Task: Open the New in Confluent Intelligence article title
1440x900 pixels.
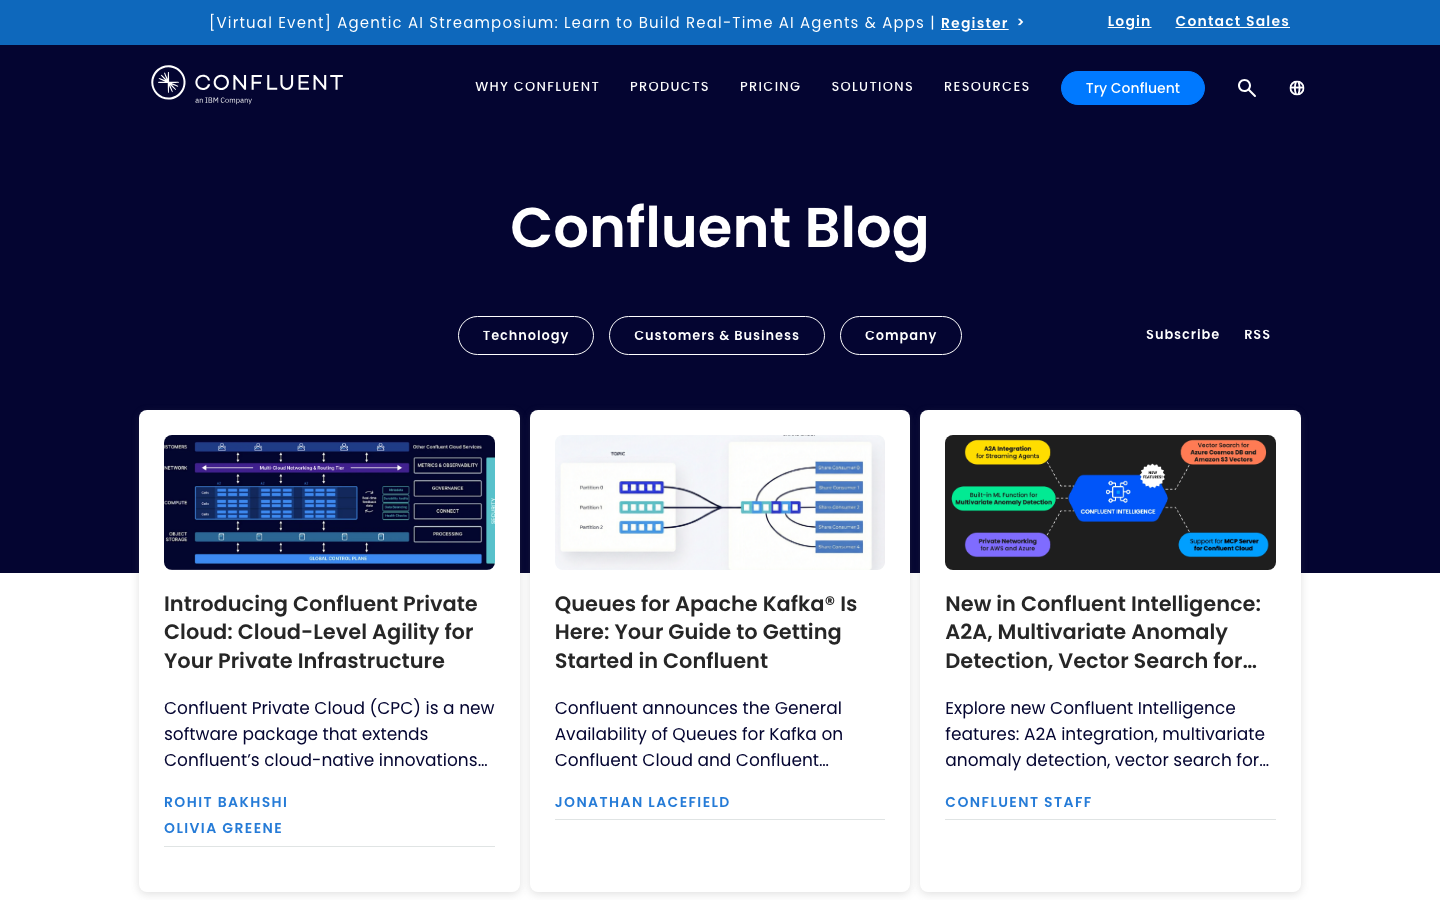Action: pyautogui.click(x=1103, y=632)
